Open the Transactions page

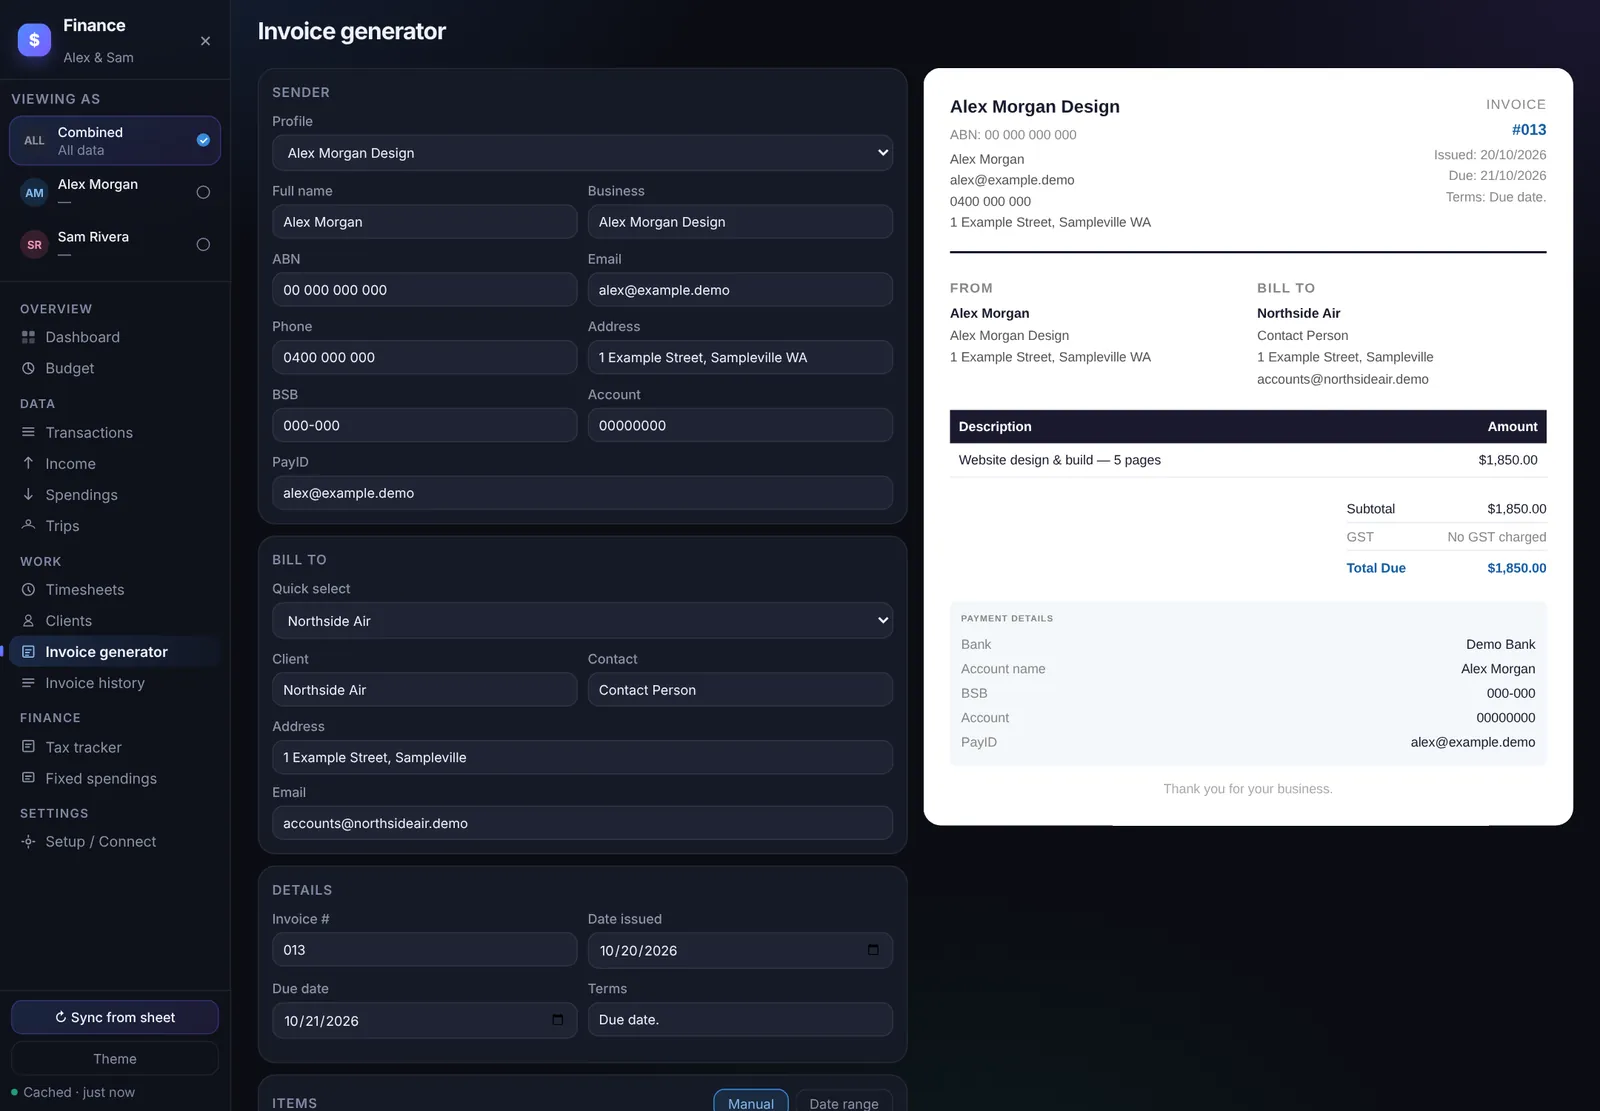tap(115, 432)
